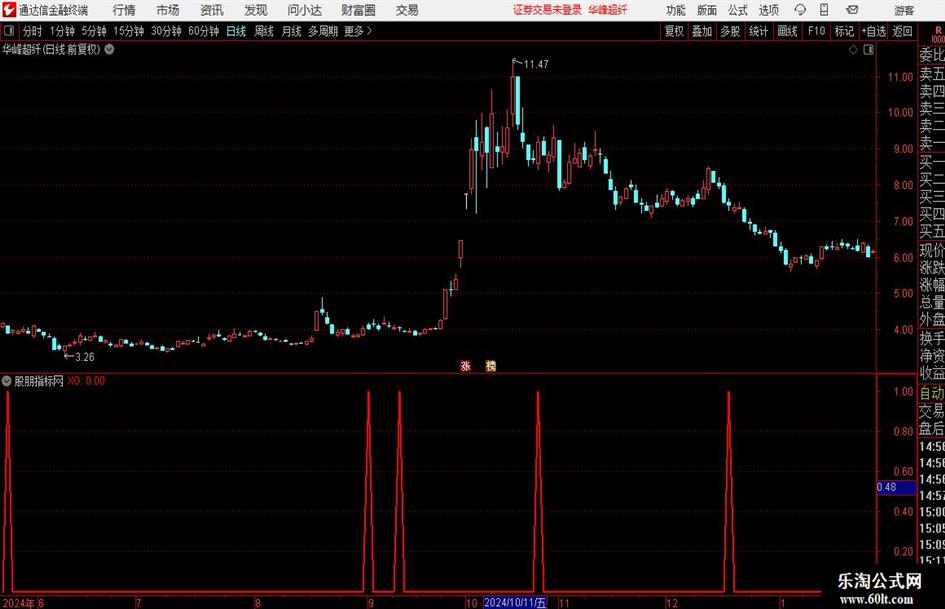Click the 涨 marker icon on the chart
This screenshot has height=609, width=945.
pyautogui.click(x=465, y=365)
